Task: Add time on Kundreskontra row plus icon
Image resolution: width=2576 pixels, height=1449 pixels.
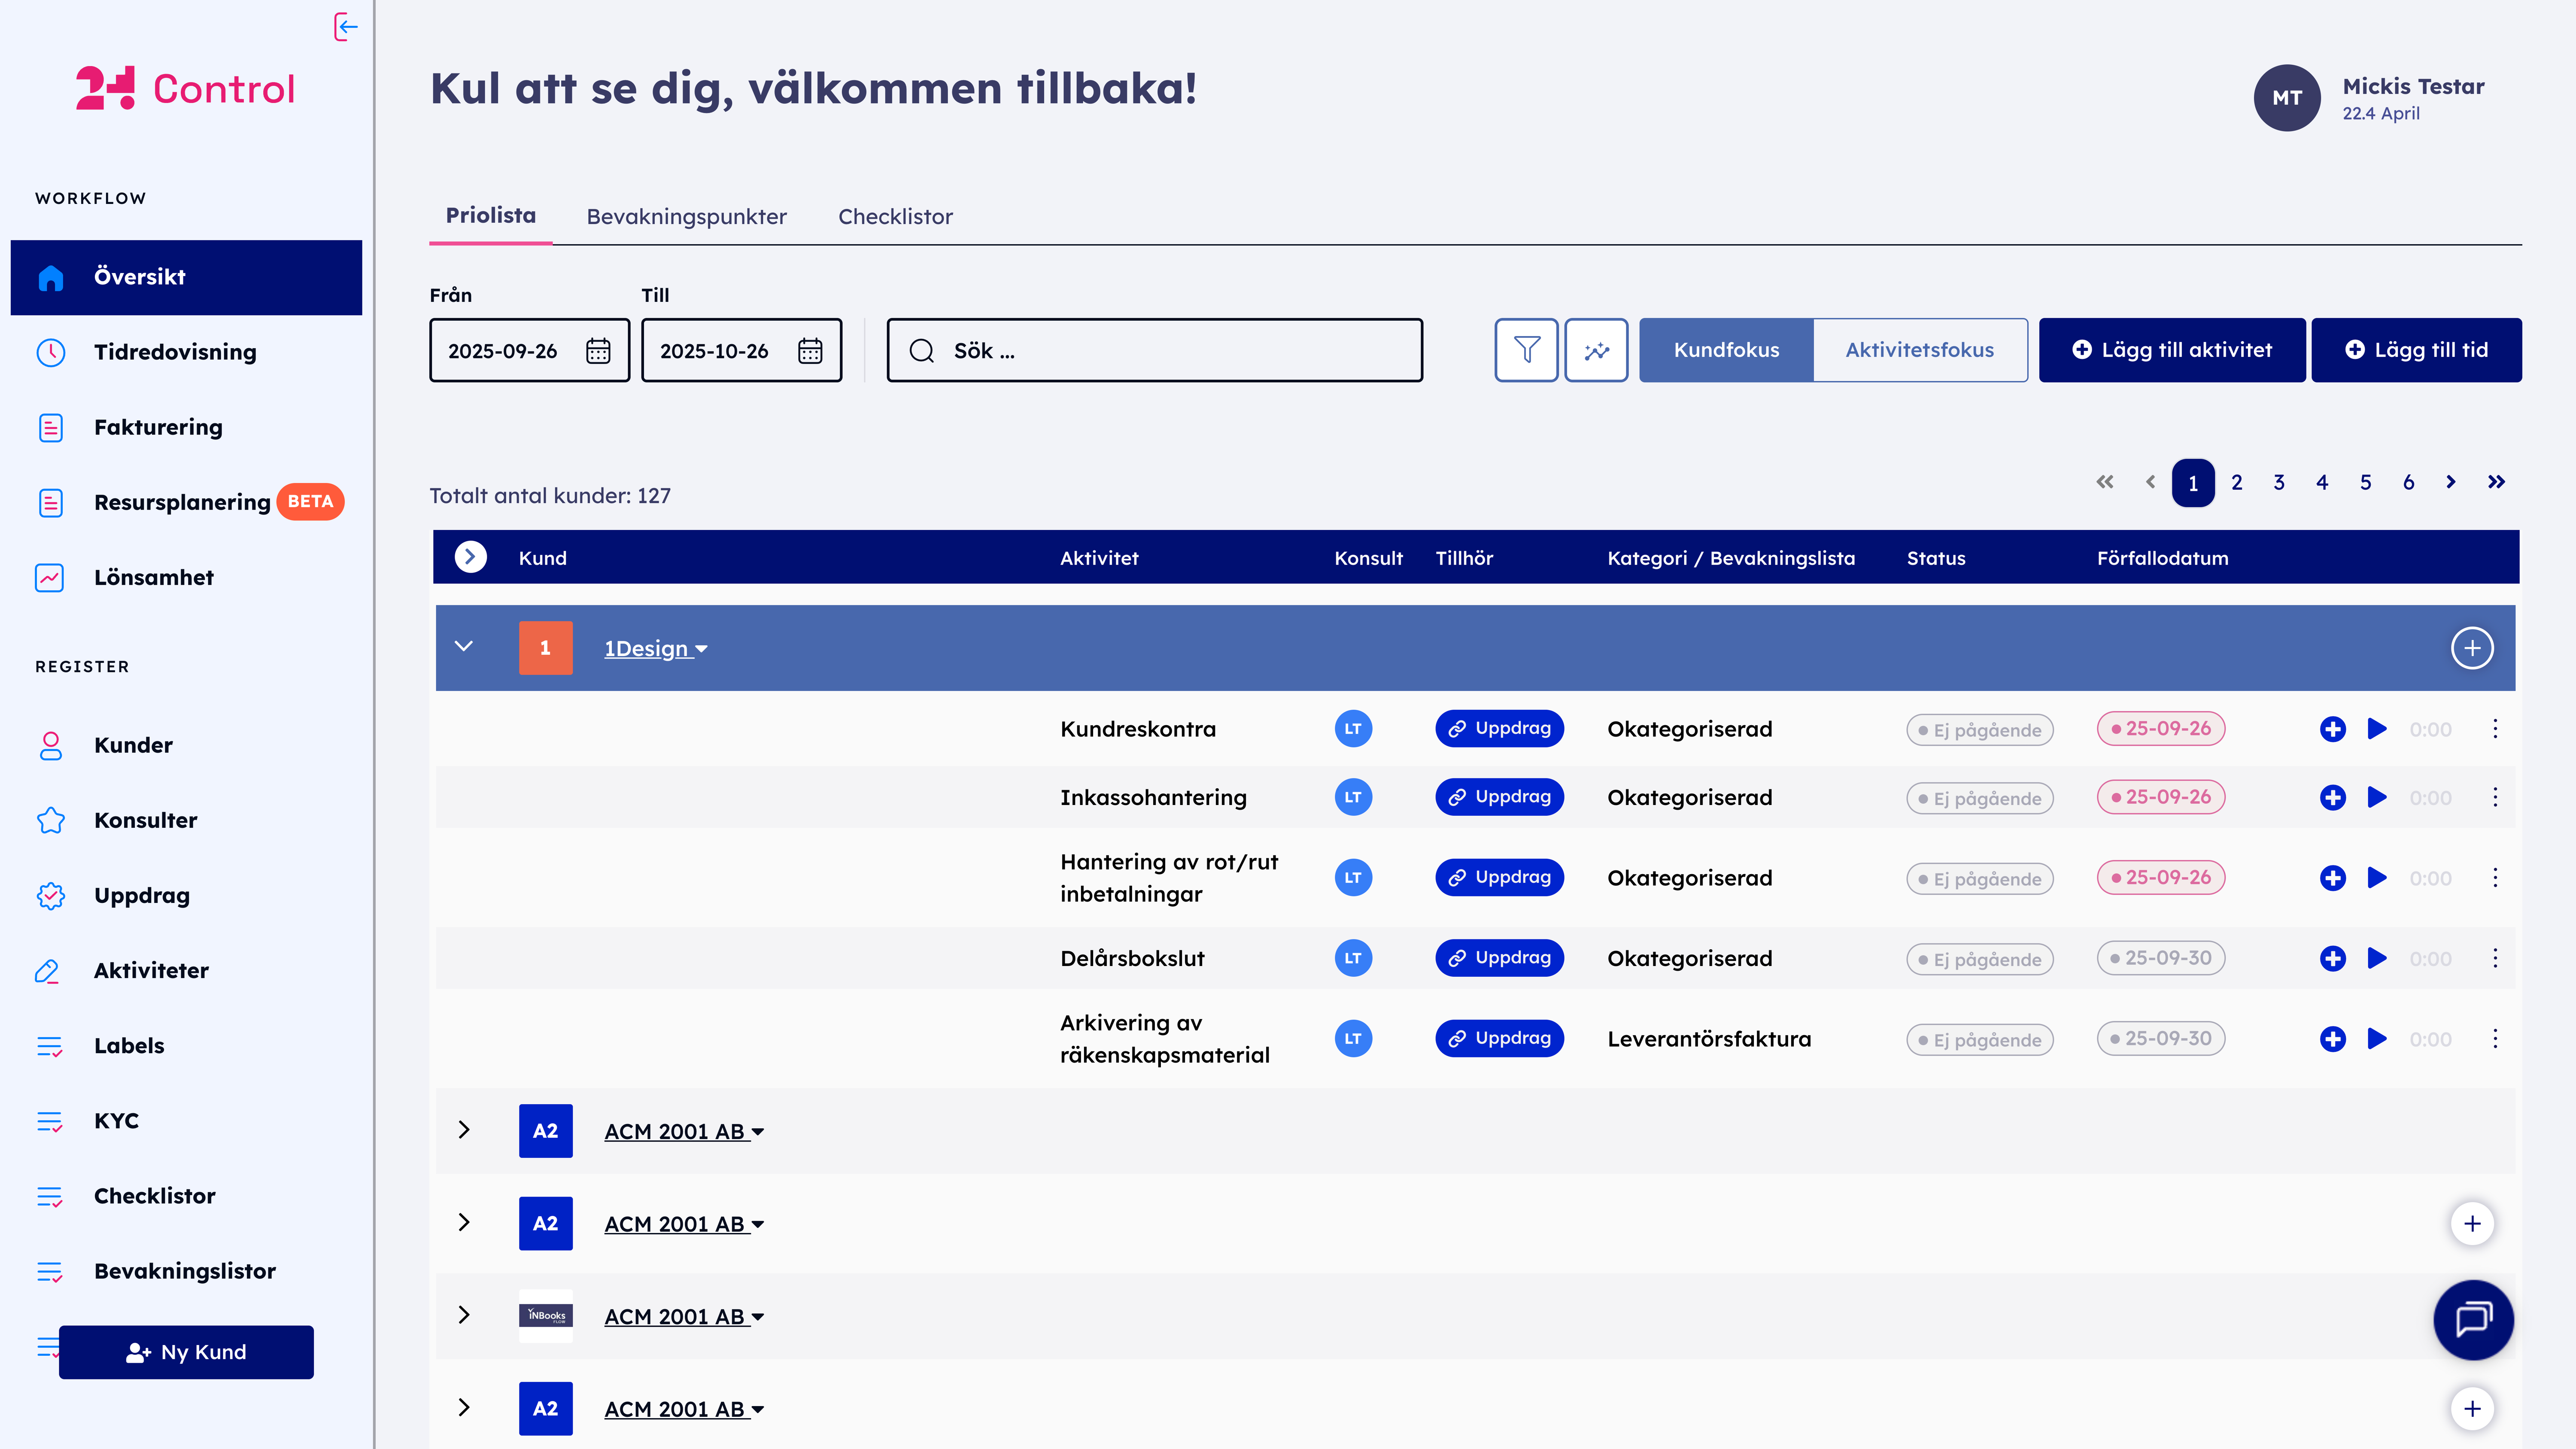Action: (x=2333, y=729)
